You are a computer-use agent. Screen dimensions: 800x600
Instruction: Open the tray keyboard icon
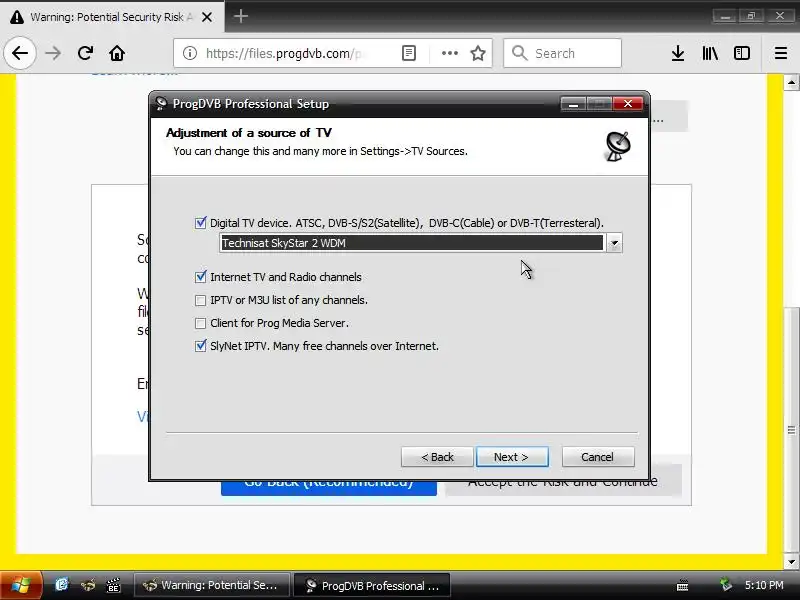[682, 585]
